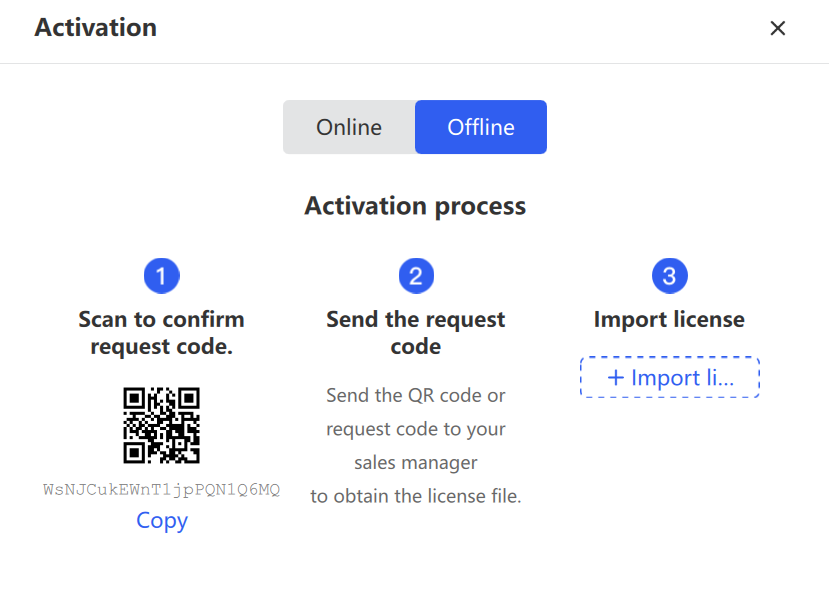Click the QR code image
This screenshot has height=612, width=829.
[162, 425]
